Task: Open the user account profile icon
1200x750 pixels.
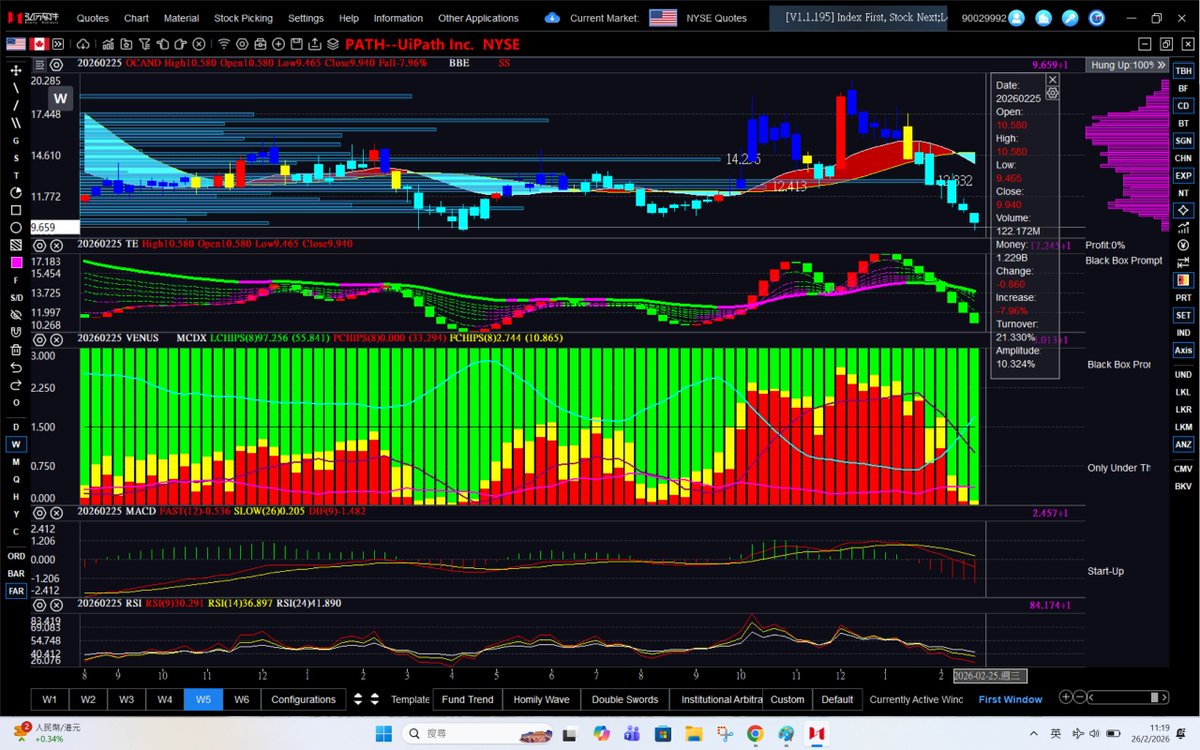Action: (x=1017, y=18)
